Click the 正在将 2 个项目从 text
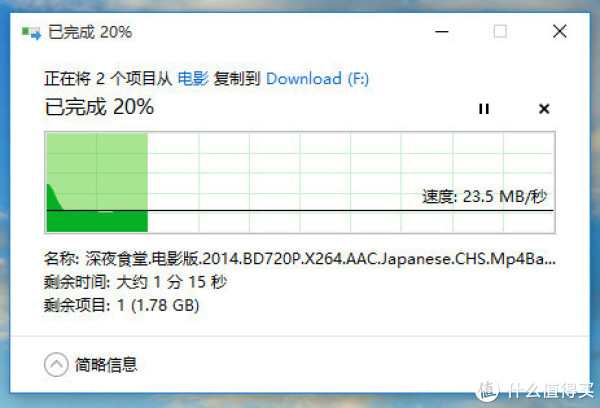 [108, 79]
